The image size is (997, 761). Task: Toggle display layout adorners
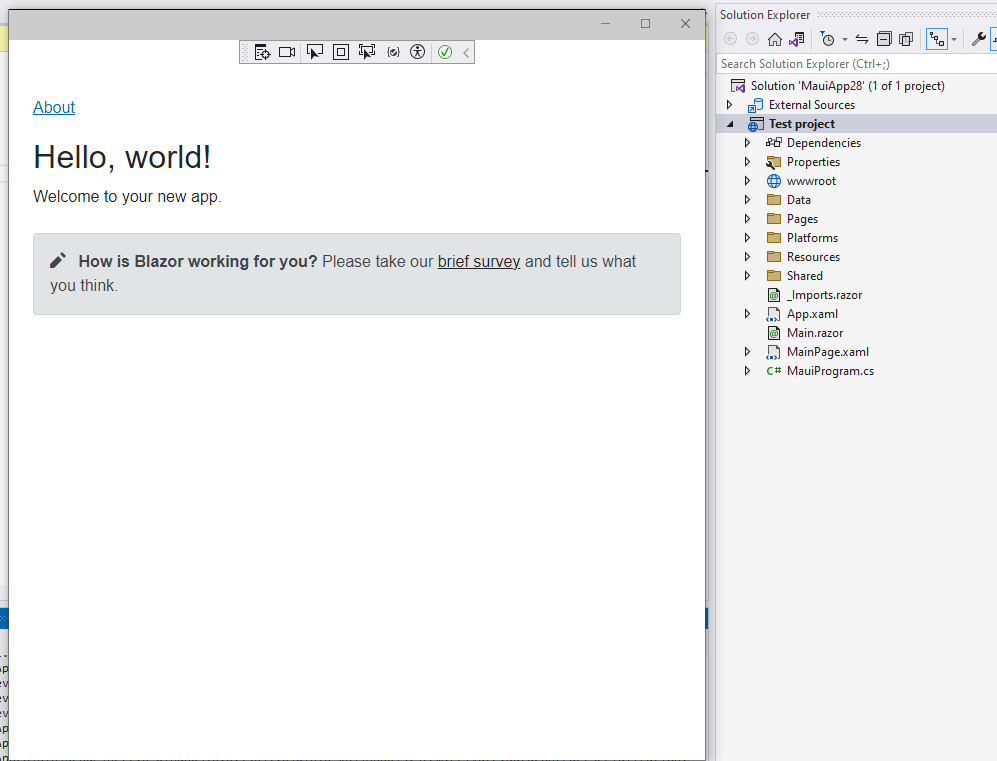341,51
